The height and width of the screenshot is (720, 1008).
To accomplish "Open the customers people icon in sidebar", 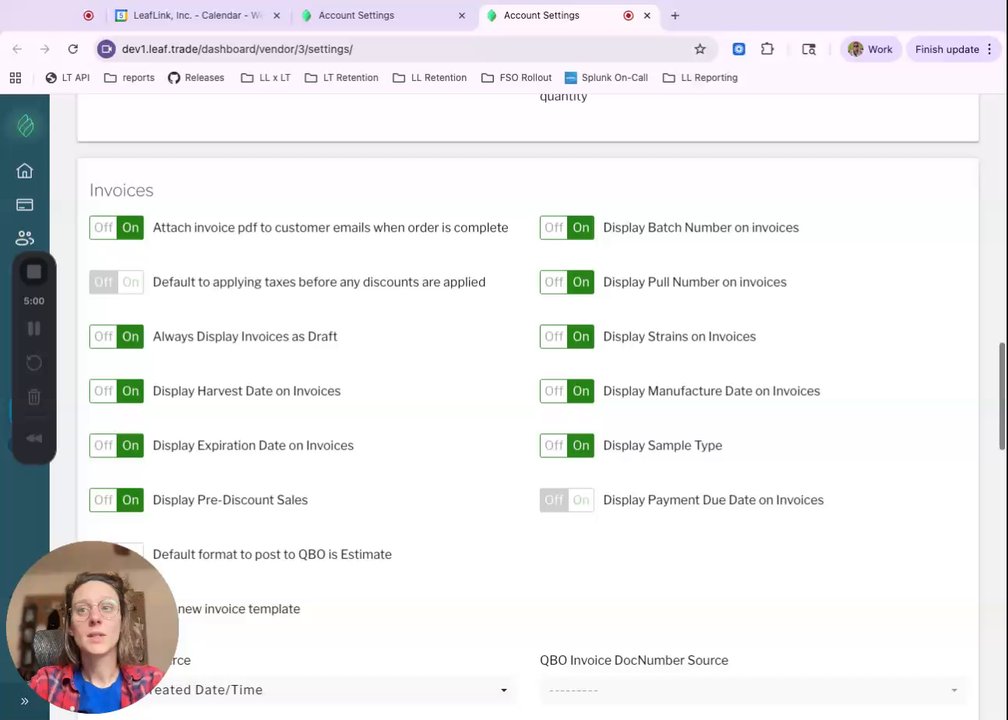I will click(24, 238).
